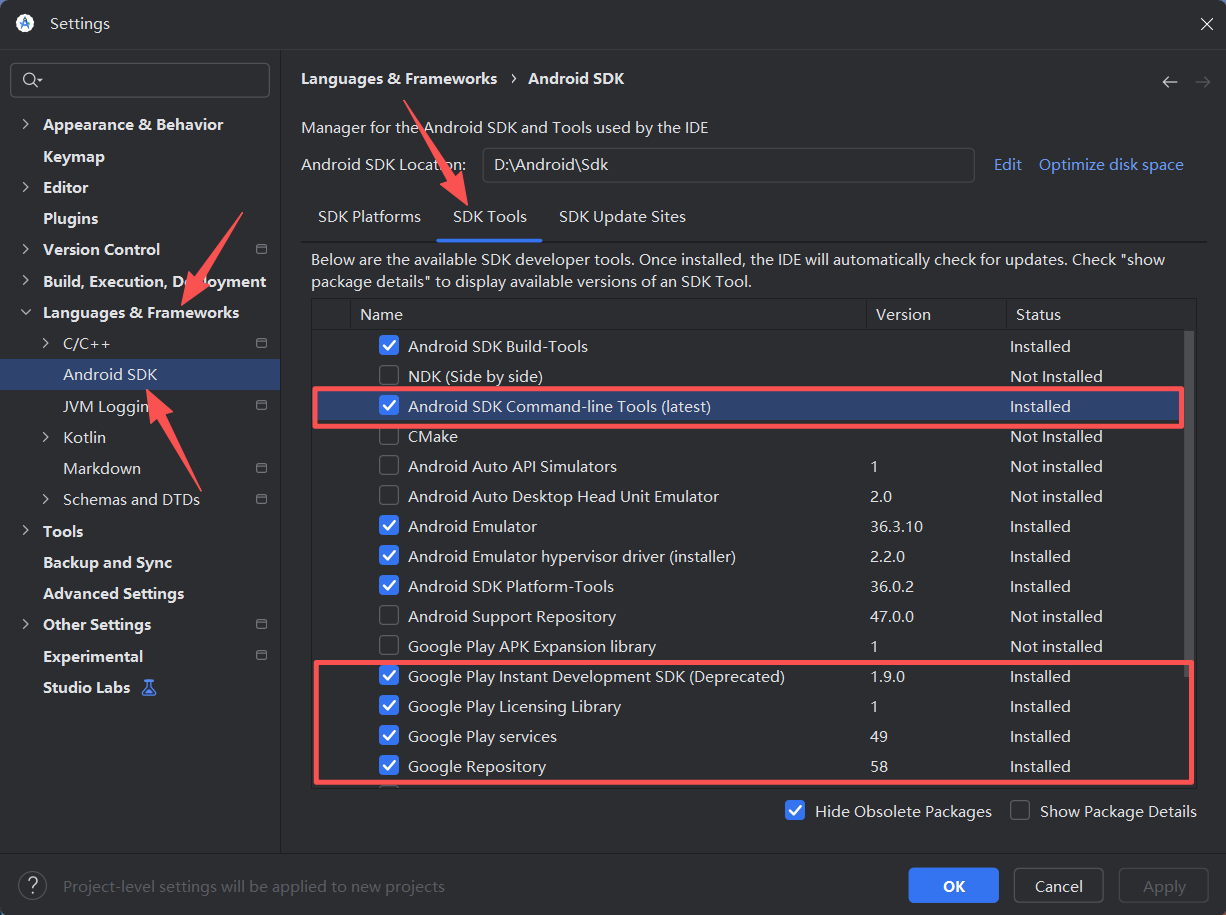Click project-level icon beside Experimental

(x=262, y=656)
